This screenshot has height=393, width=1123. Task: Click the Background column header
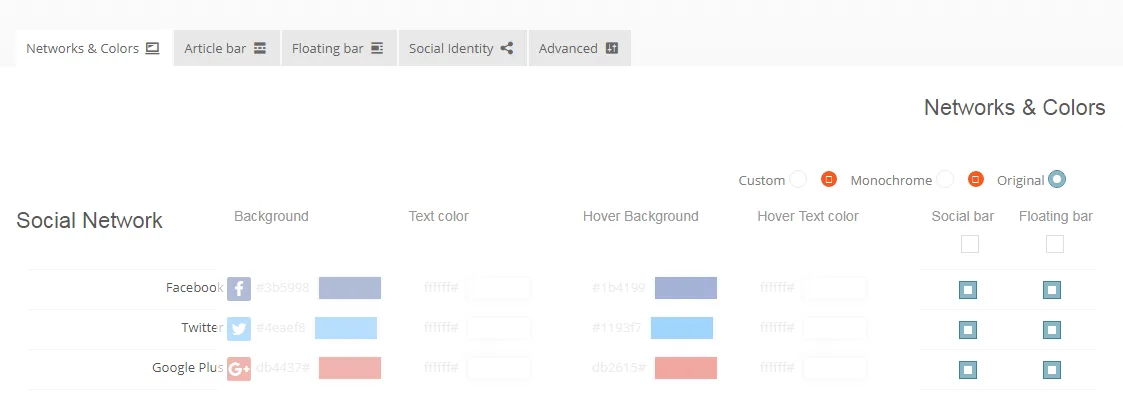(271, 216)
